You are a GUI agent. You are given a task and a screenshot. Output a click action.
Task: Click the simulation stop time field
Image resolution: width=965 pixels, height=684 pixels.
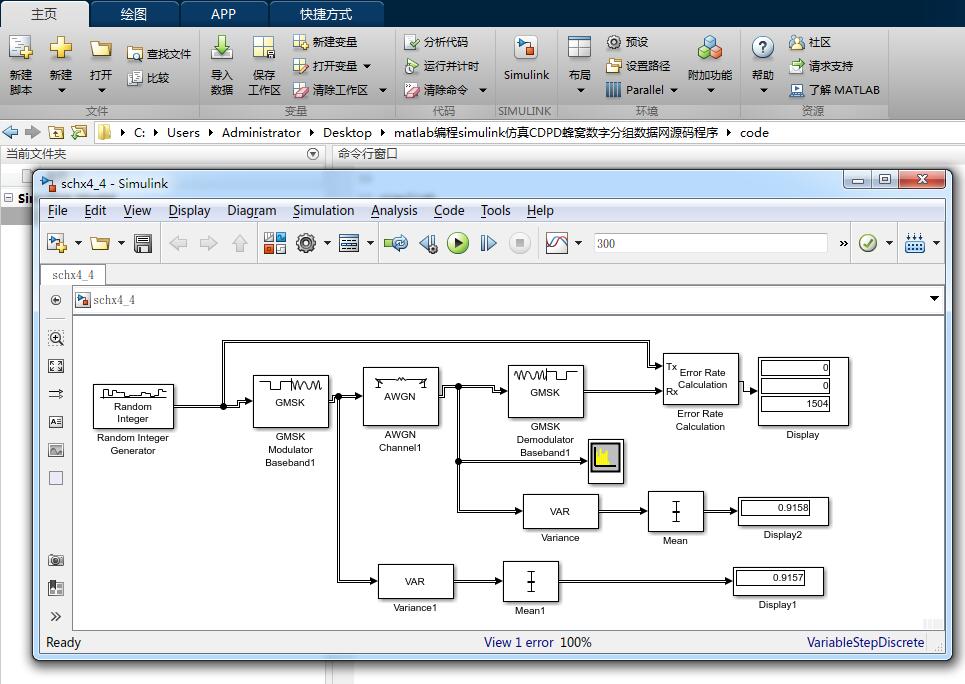[710, 243]
